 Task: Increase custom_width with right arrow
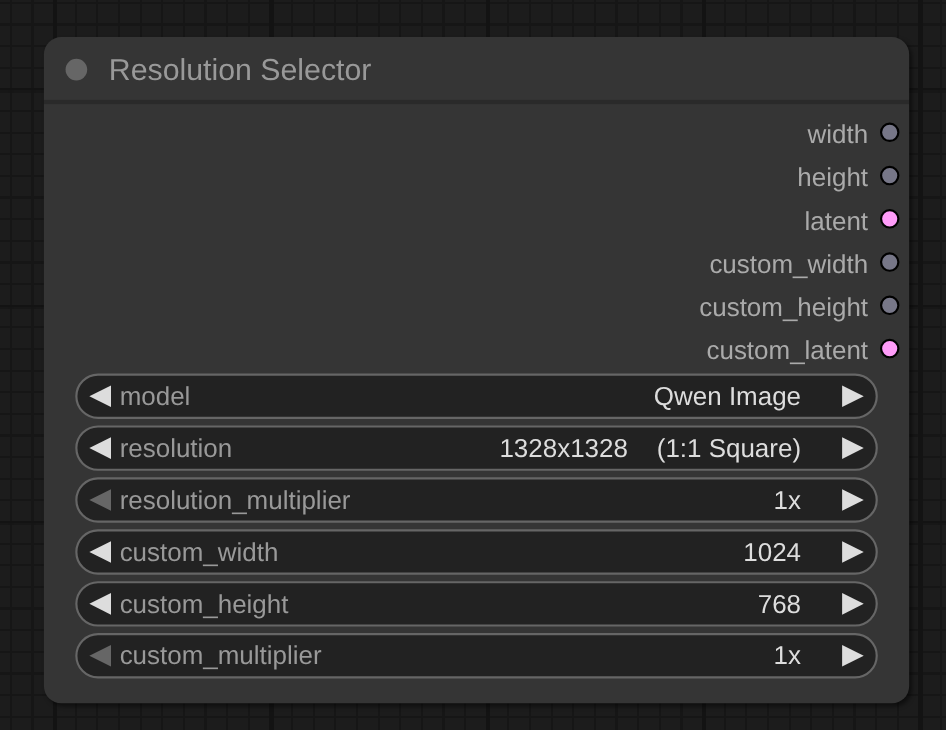click(x=852, y=552)
